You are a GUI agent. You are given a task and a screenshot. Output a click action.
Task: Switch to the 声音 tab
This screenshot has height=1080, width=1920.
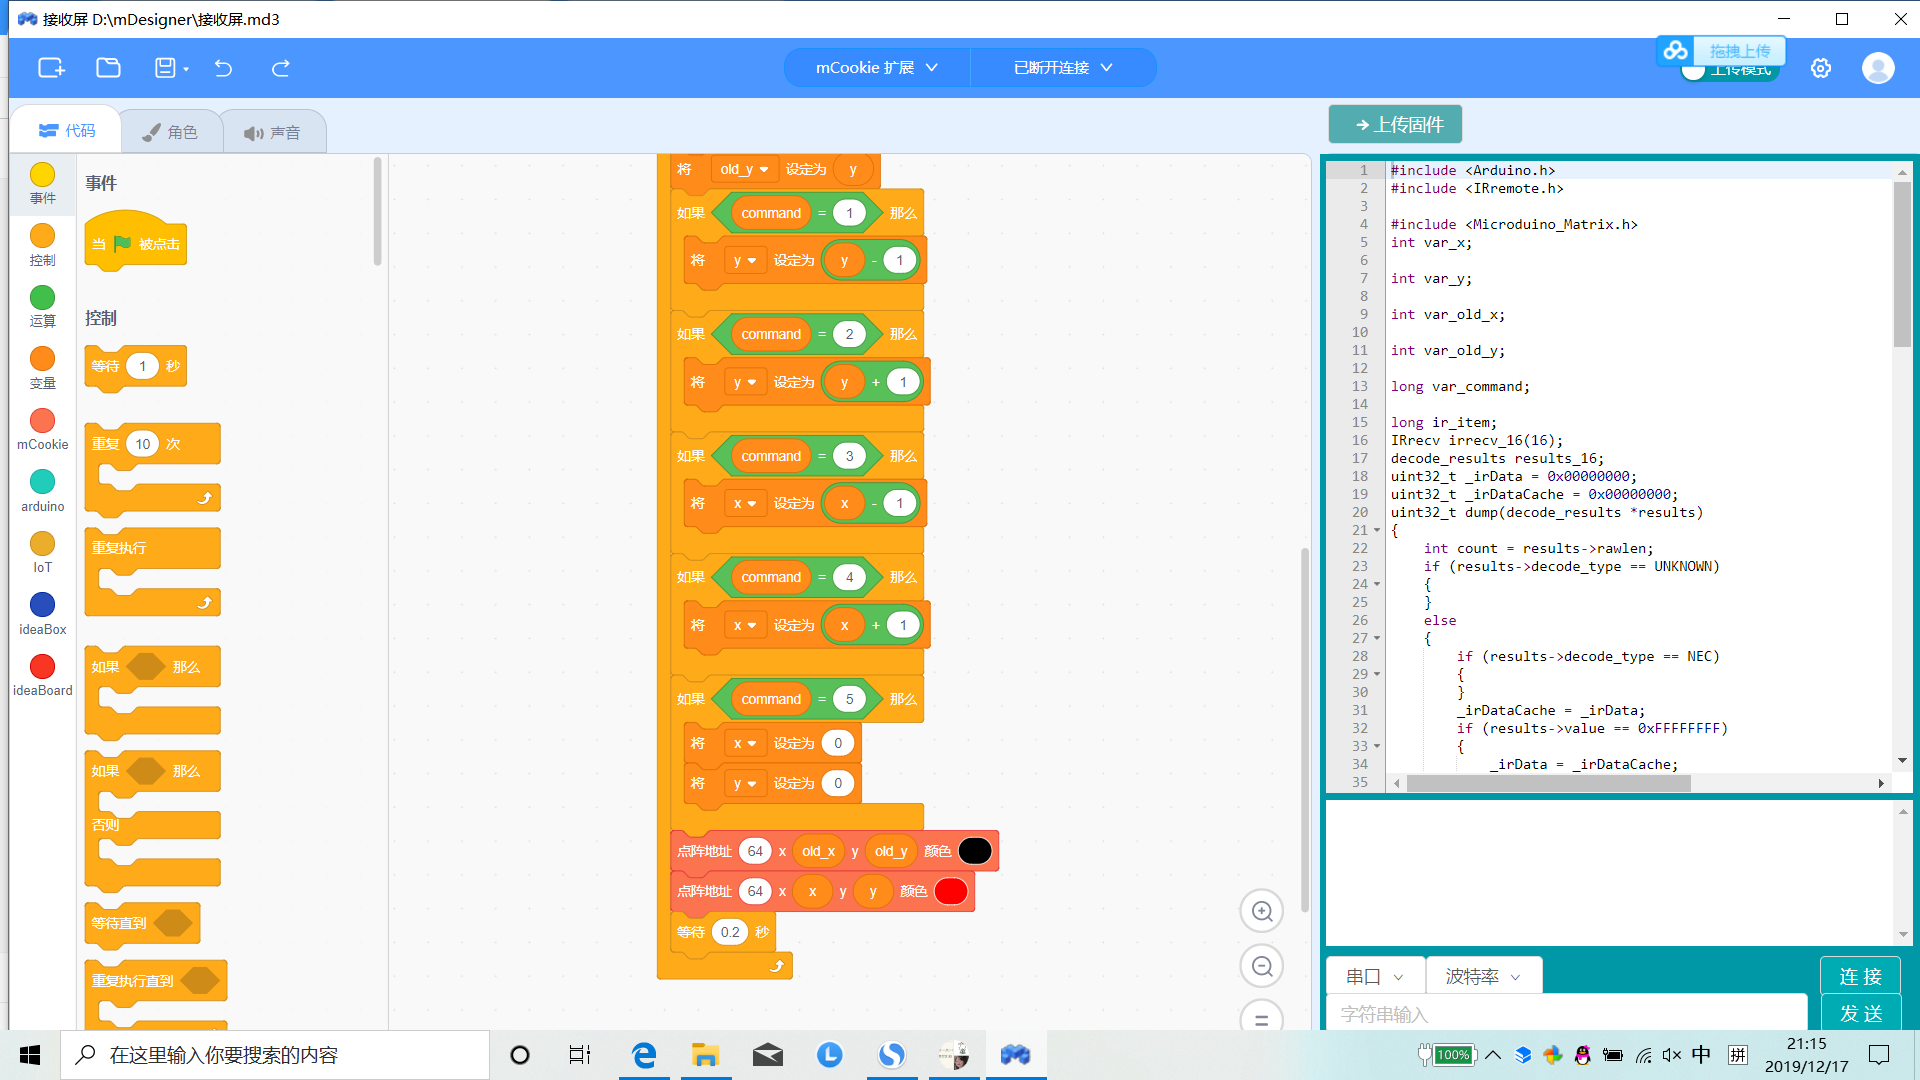tap(272, 132)
